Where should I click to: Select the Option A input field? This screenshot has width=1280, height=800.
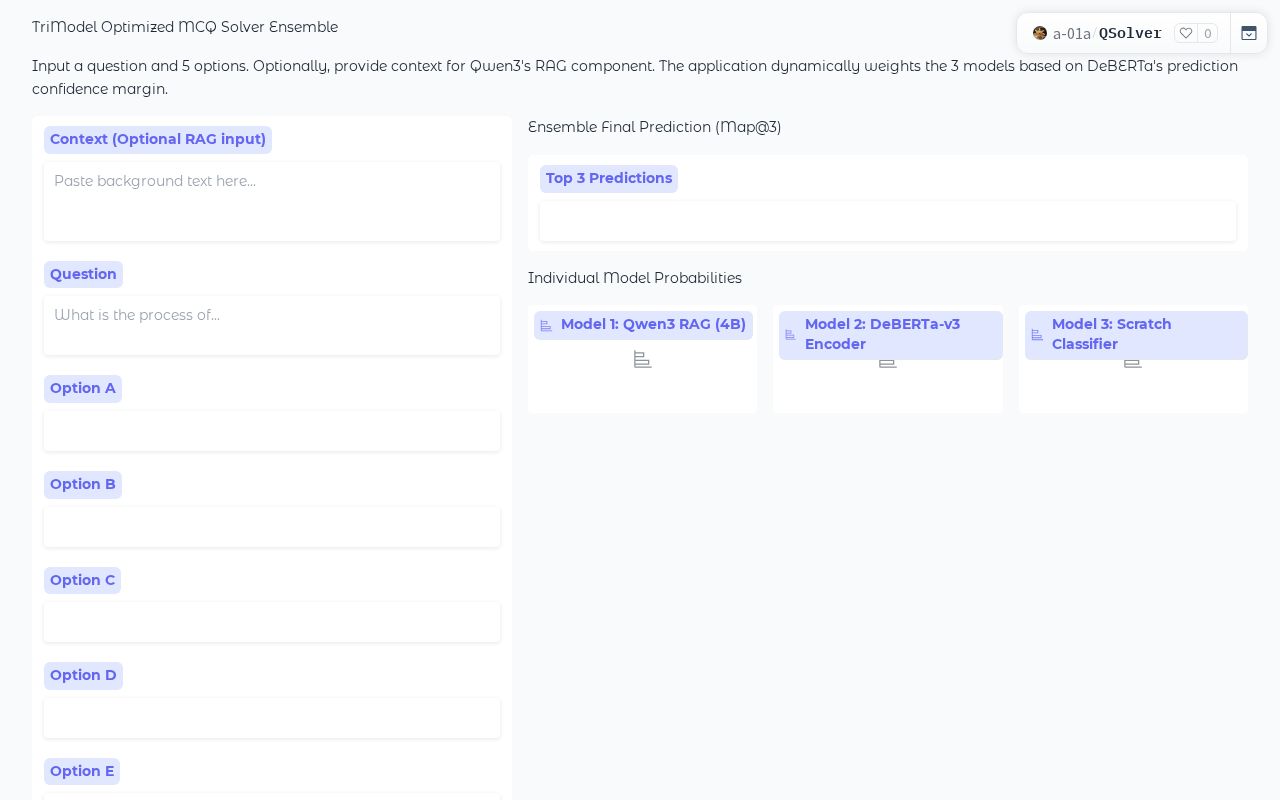(272, 431)
